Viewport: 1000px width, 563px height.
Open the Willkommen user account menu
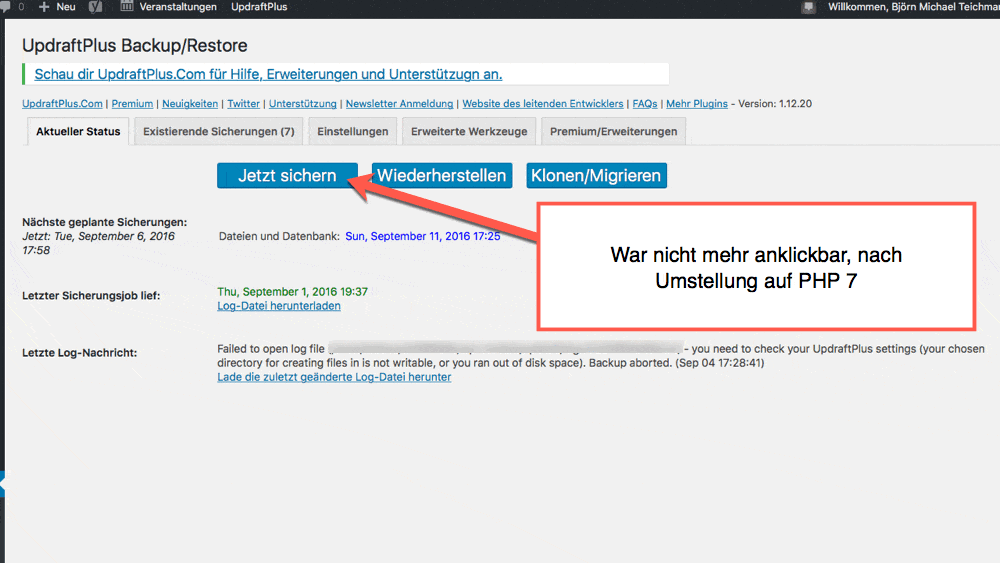click(913, 7)
